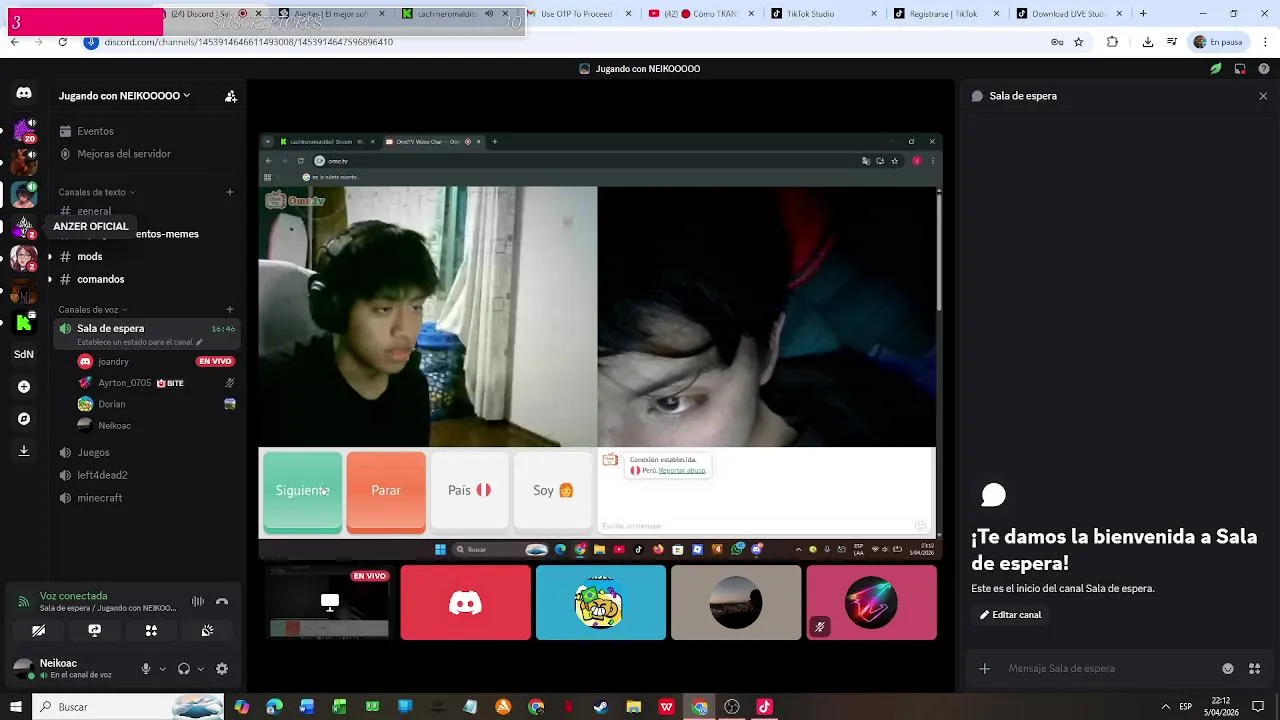Open apps icon in chat box
Viewport: 1280px width, 720px height.
click(x=1255, y=669)
